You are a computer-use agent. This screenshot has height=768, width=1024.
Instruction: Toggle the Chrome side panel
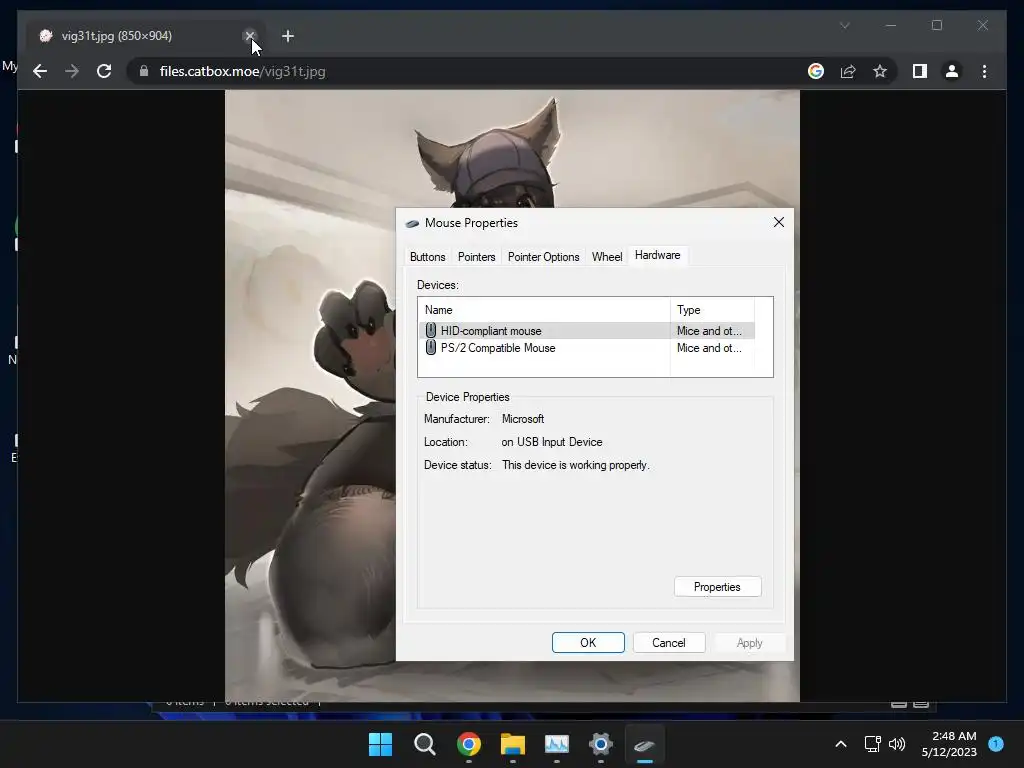tap(920, 71)
